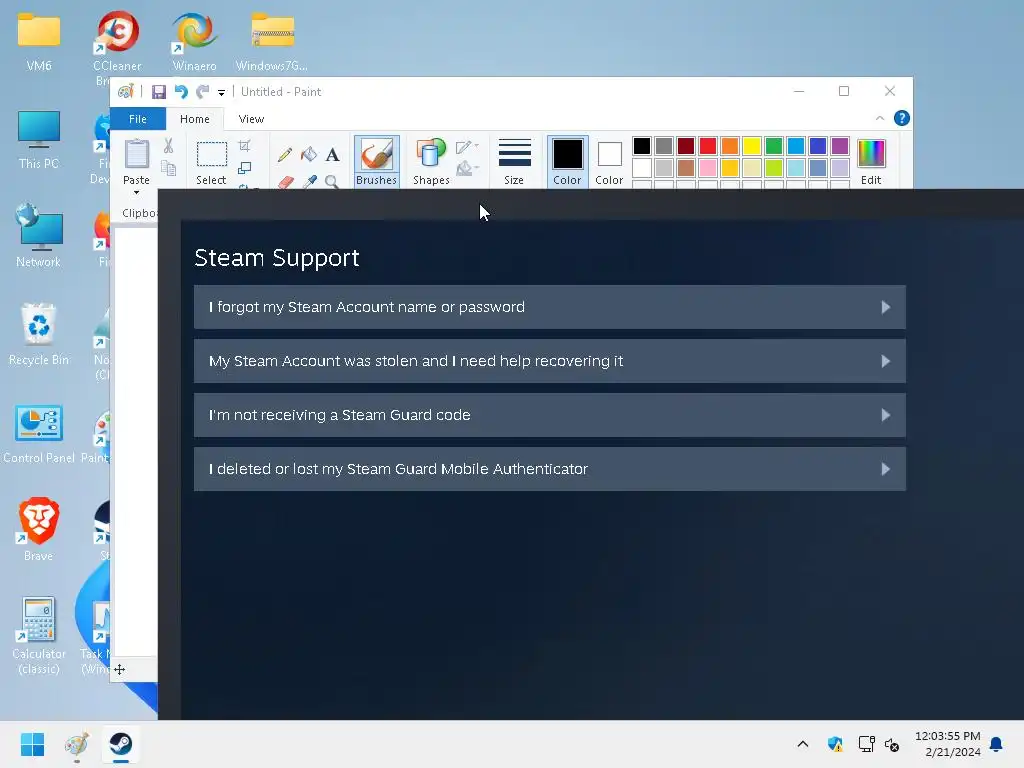Select the Brave browser desktop icon
Image resolution: width=1024 pixels, height=768 pixels.
39,530
